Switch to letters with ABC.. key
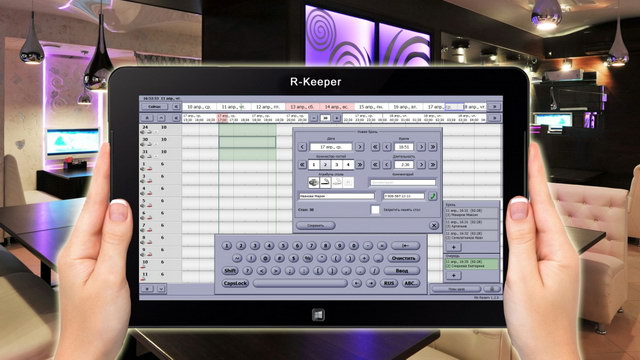The image size is (640, 360). [x=411, y=283]
